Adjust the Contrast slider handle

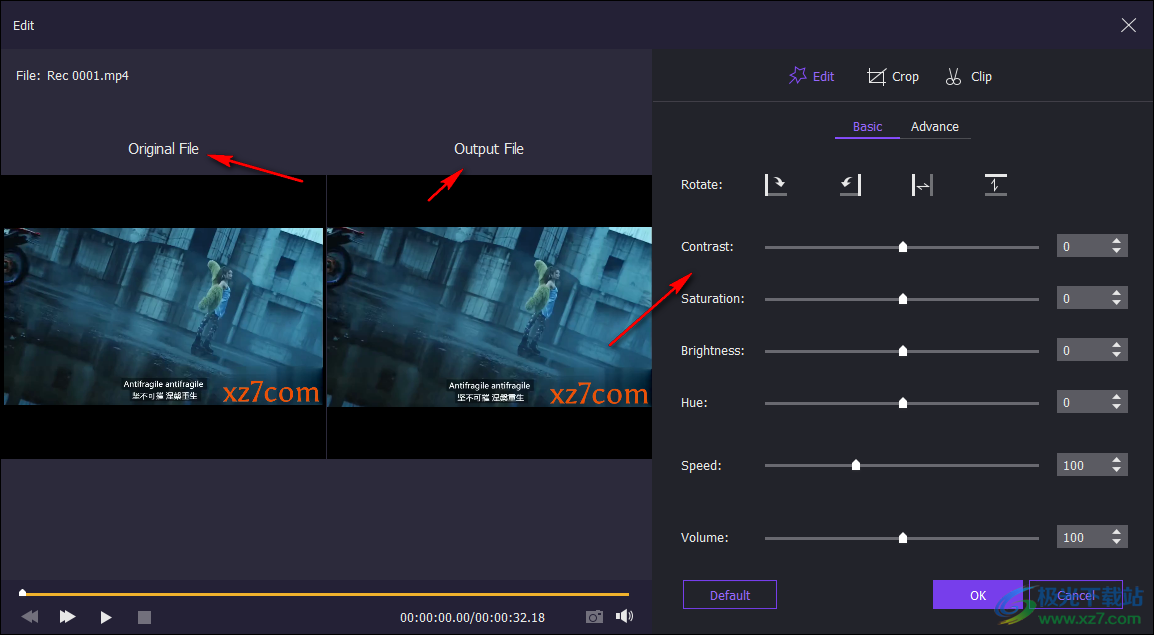pos(903,247)
